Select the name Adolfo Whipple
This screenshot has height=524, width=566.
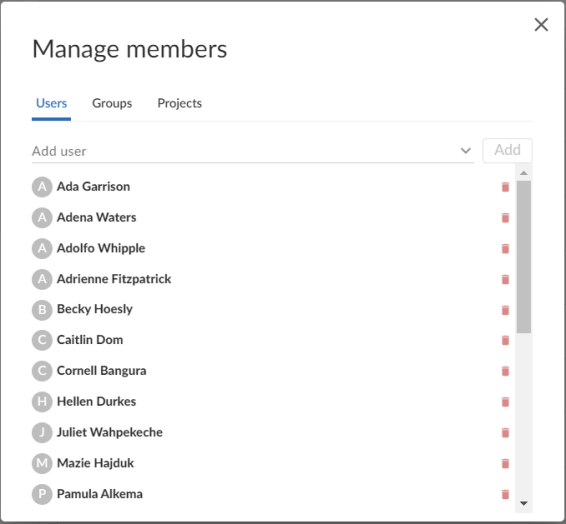101,248
